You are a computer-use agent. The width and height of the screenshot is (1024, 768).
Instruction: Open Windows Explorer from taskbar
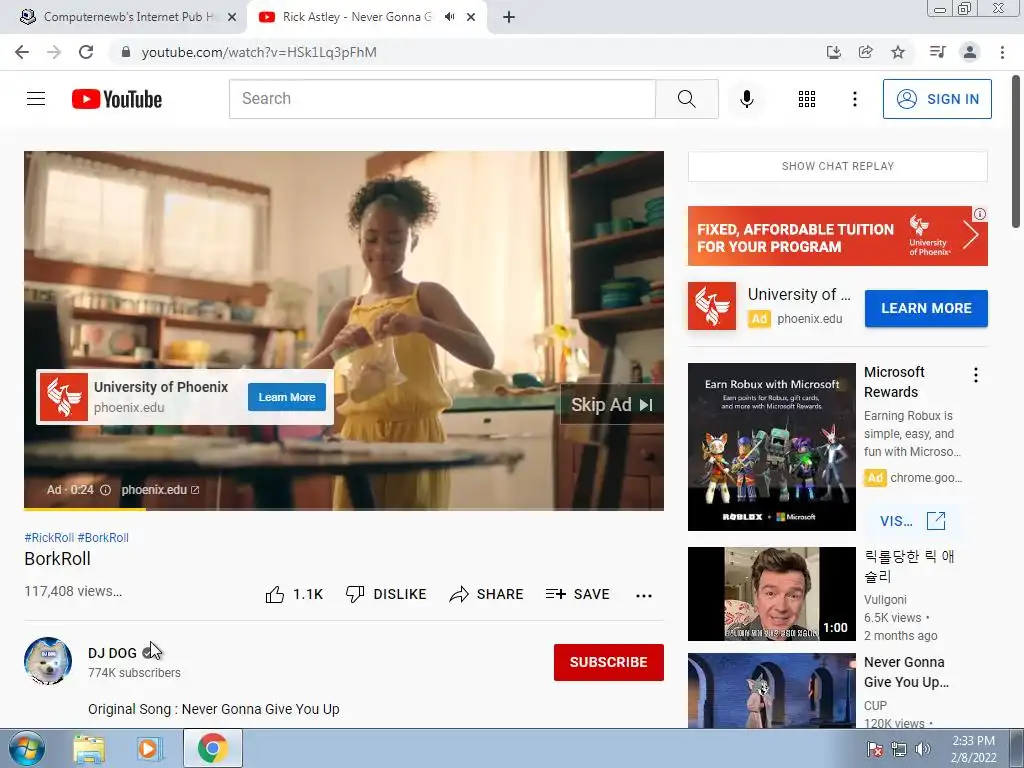click(x=89, y=748)
